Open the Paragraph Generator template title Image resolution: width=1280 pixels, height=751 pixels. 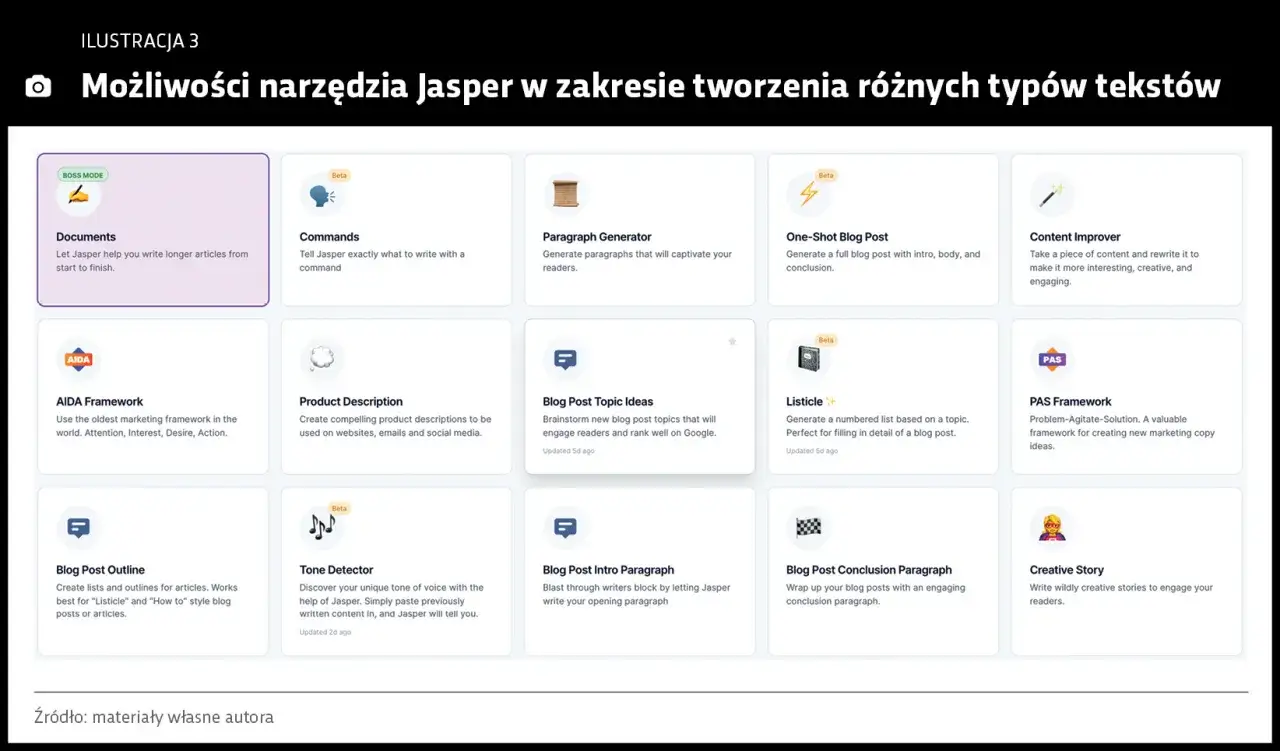[597, 237]
